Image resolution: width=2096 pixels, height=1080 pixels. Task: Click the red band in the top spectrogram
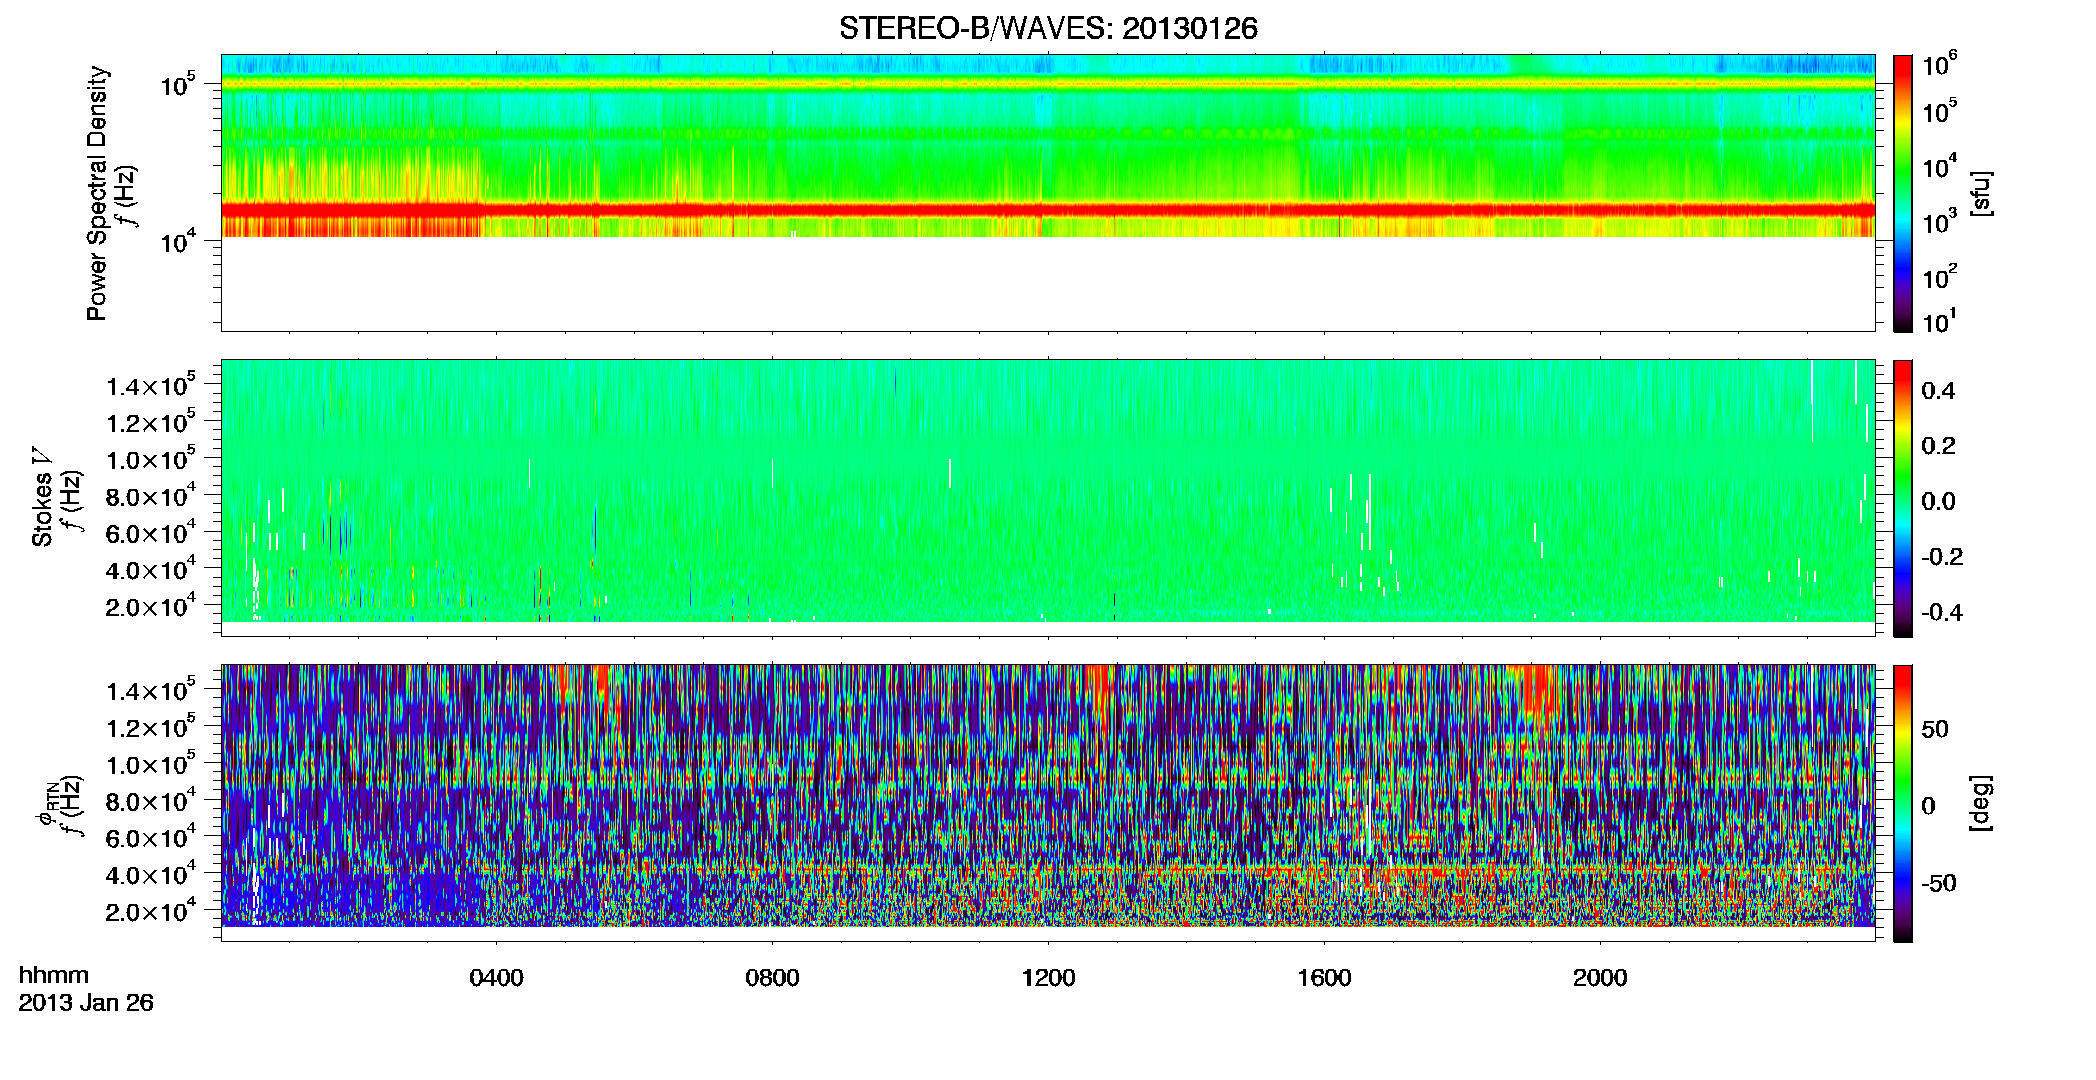[1047, 210]
